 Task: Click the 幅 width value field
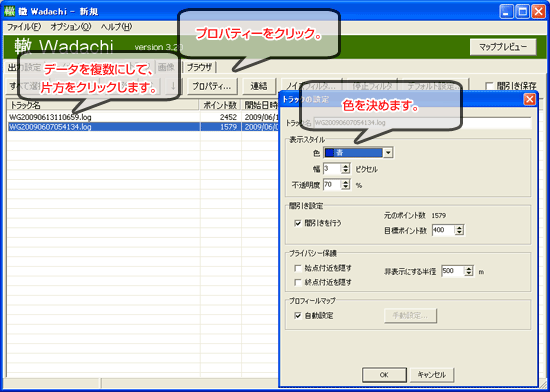pos(332,169)
